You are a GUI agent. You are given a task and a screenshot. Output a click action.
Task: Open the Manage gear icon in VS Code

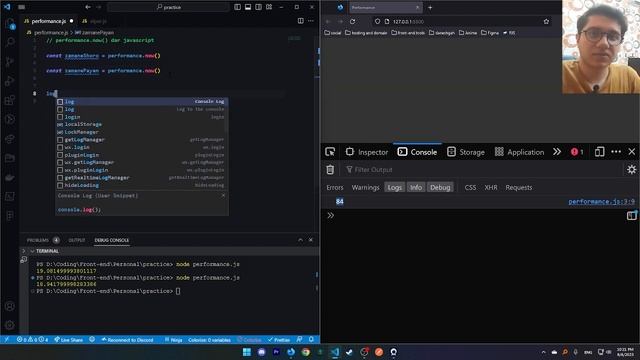[x=10, y=325]
